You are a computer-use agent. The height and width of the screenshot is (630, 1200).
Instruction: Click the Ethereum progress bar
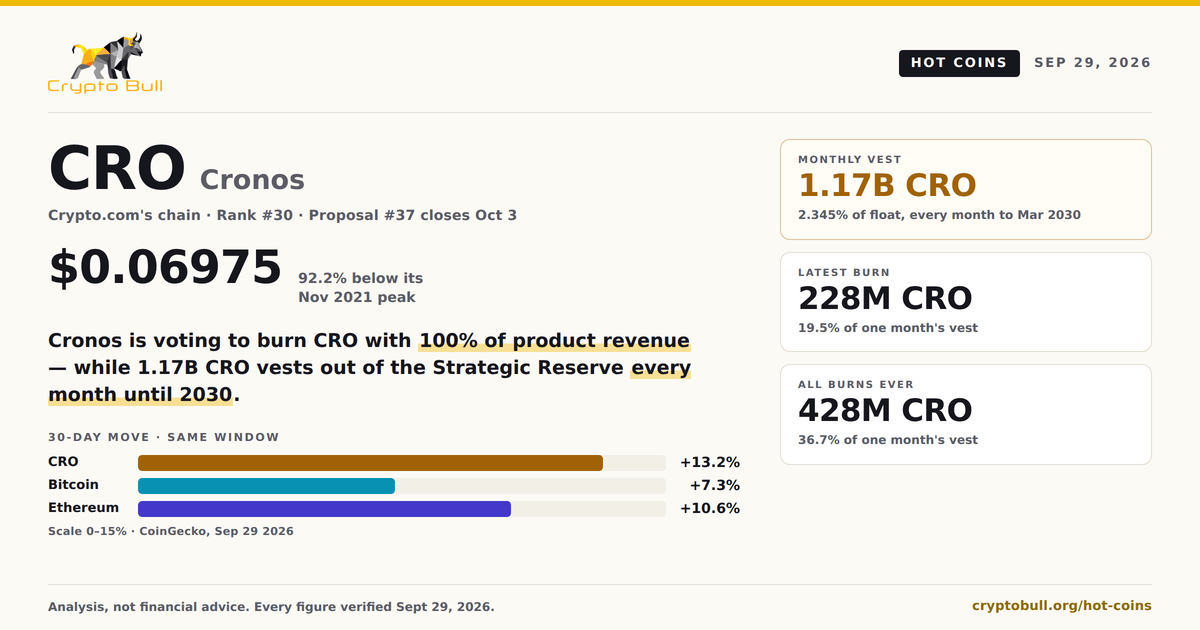tap(402, 509)
